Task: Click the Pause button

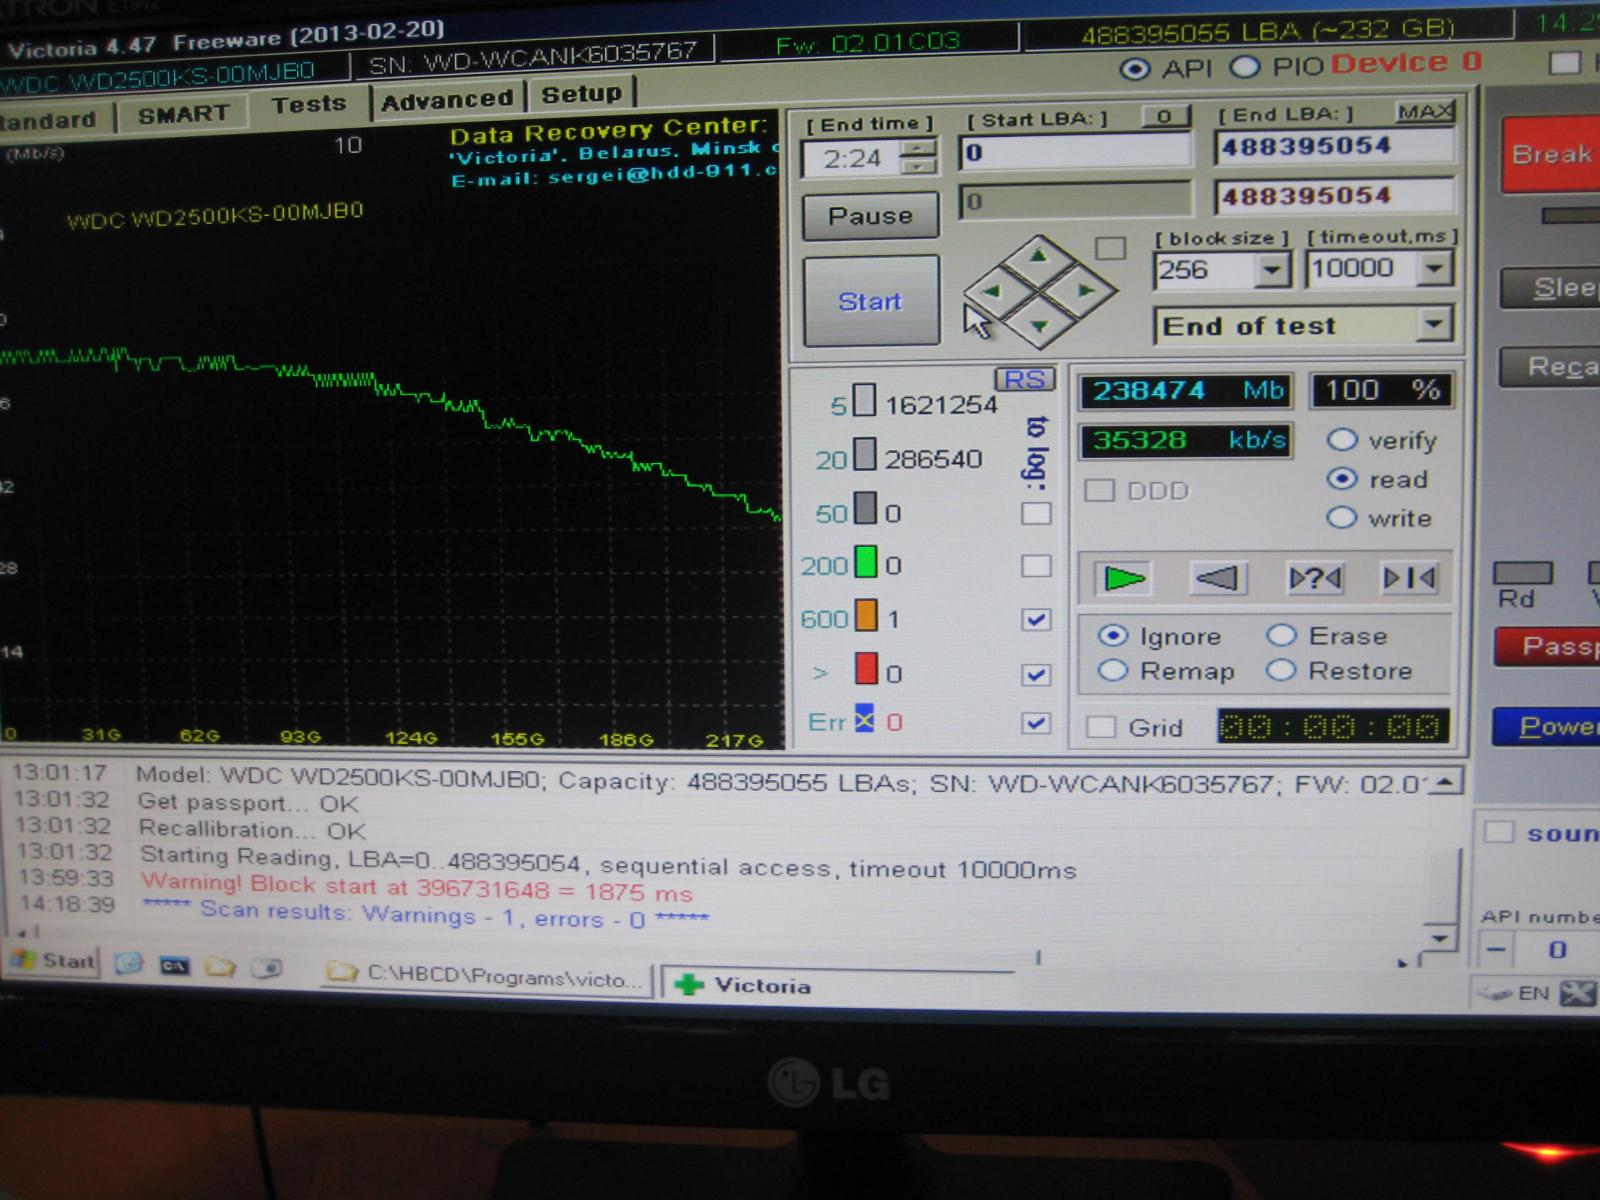Action: click(870, 215)
